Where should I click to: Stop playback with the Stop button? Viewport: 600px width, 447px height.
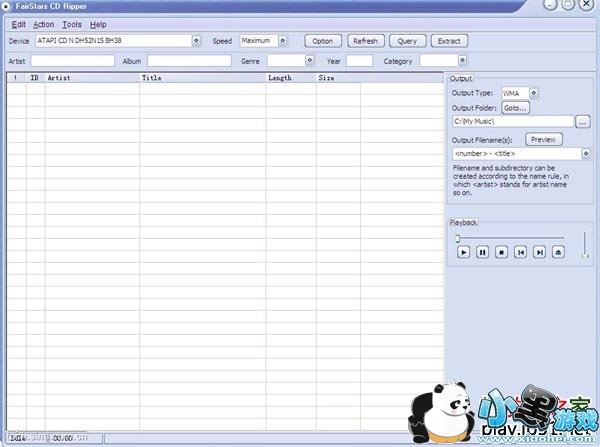click(501, 252)
